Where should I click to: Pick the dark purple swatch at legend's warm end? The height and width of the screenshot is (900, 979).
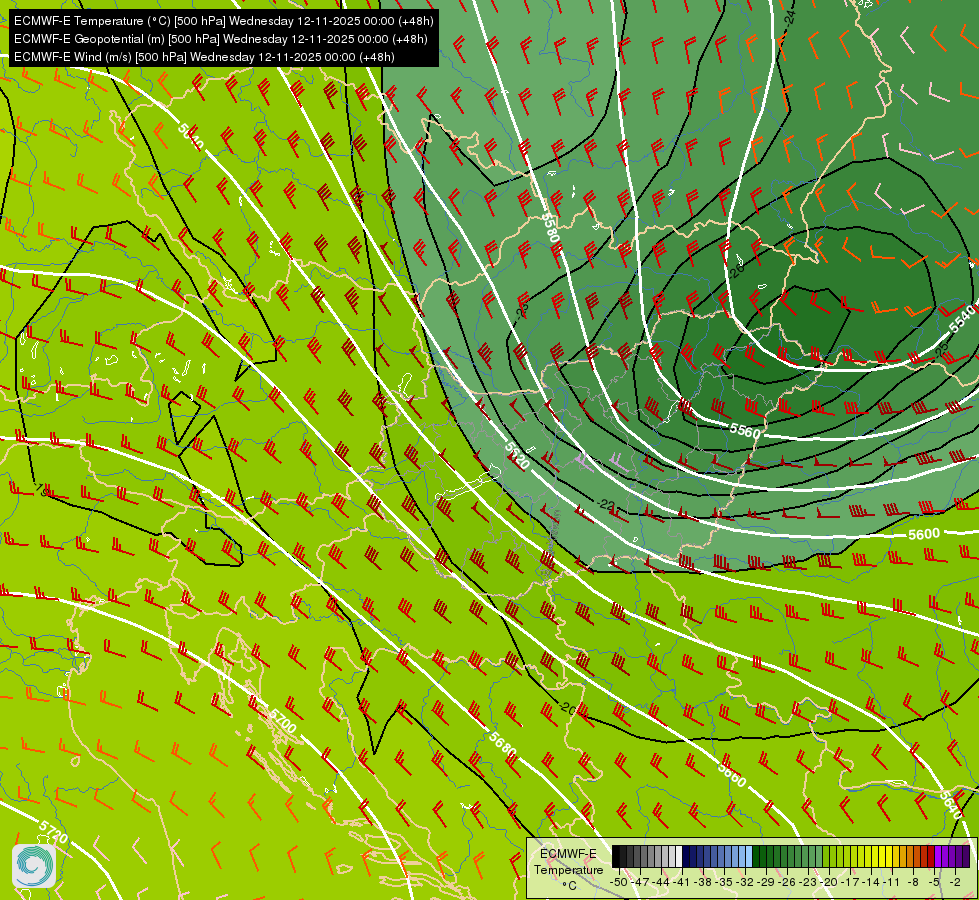[x=966, y=857]
